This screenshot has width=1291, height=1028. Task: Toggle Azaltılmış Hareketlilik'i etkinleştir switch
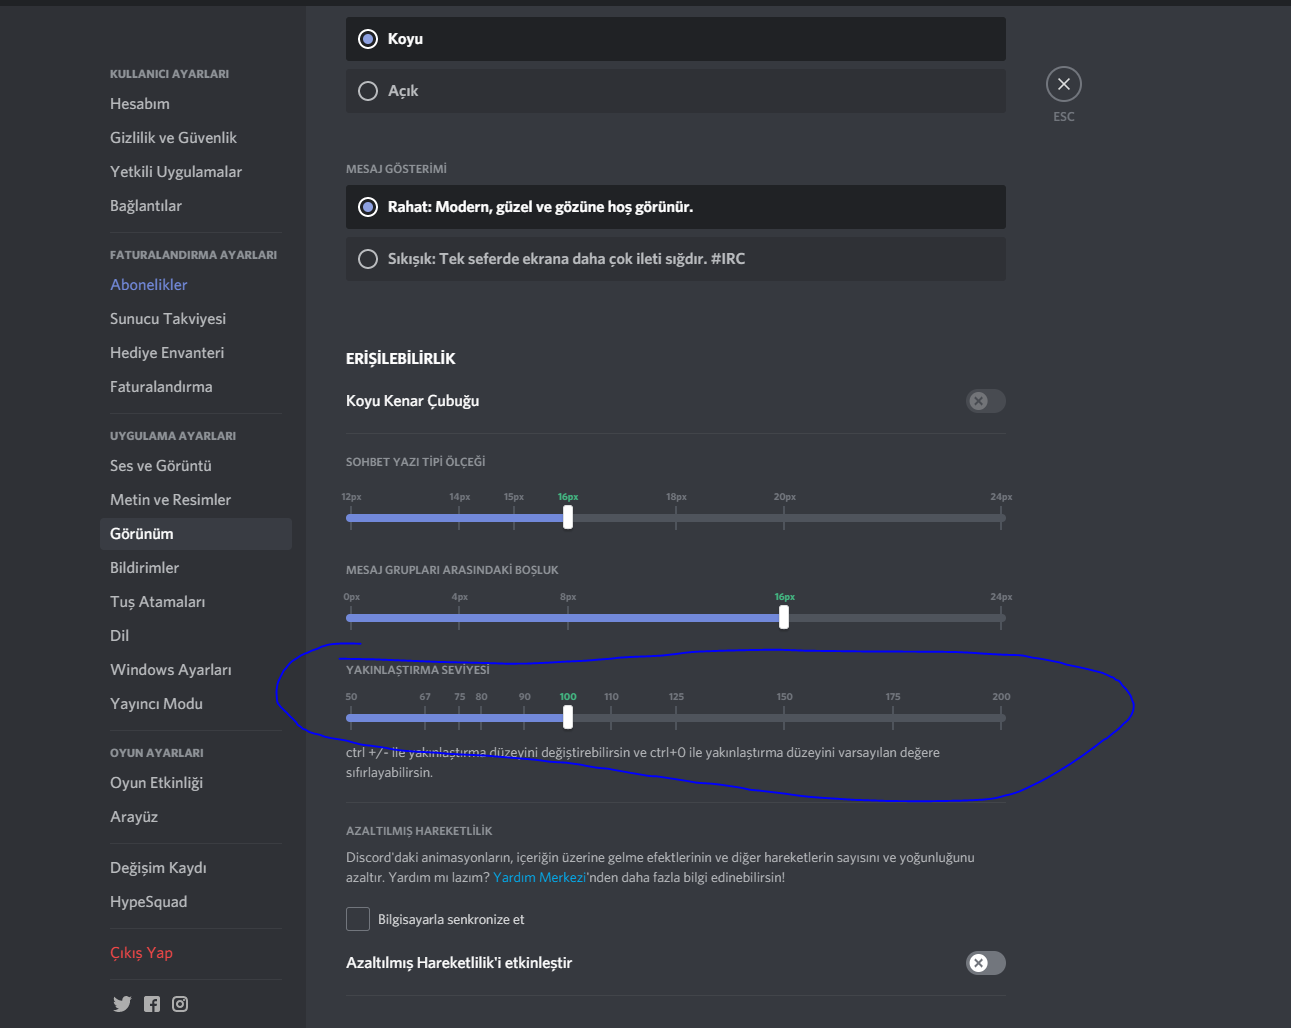pos(986,963)
